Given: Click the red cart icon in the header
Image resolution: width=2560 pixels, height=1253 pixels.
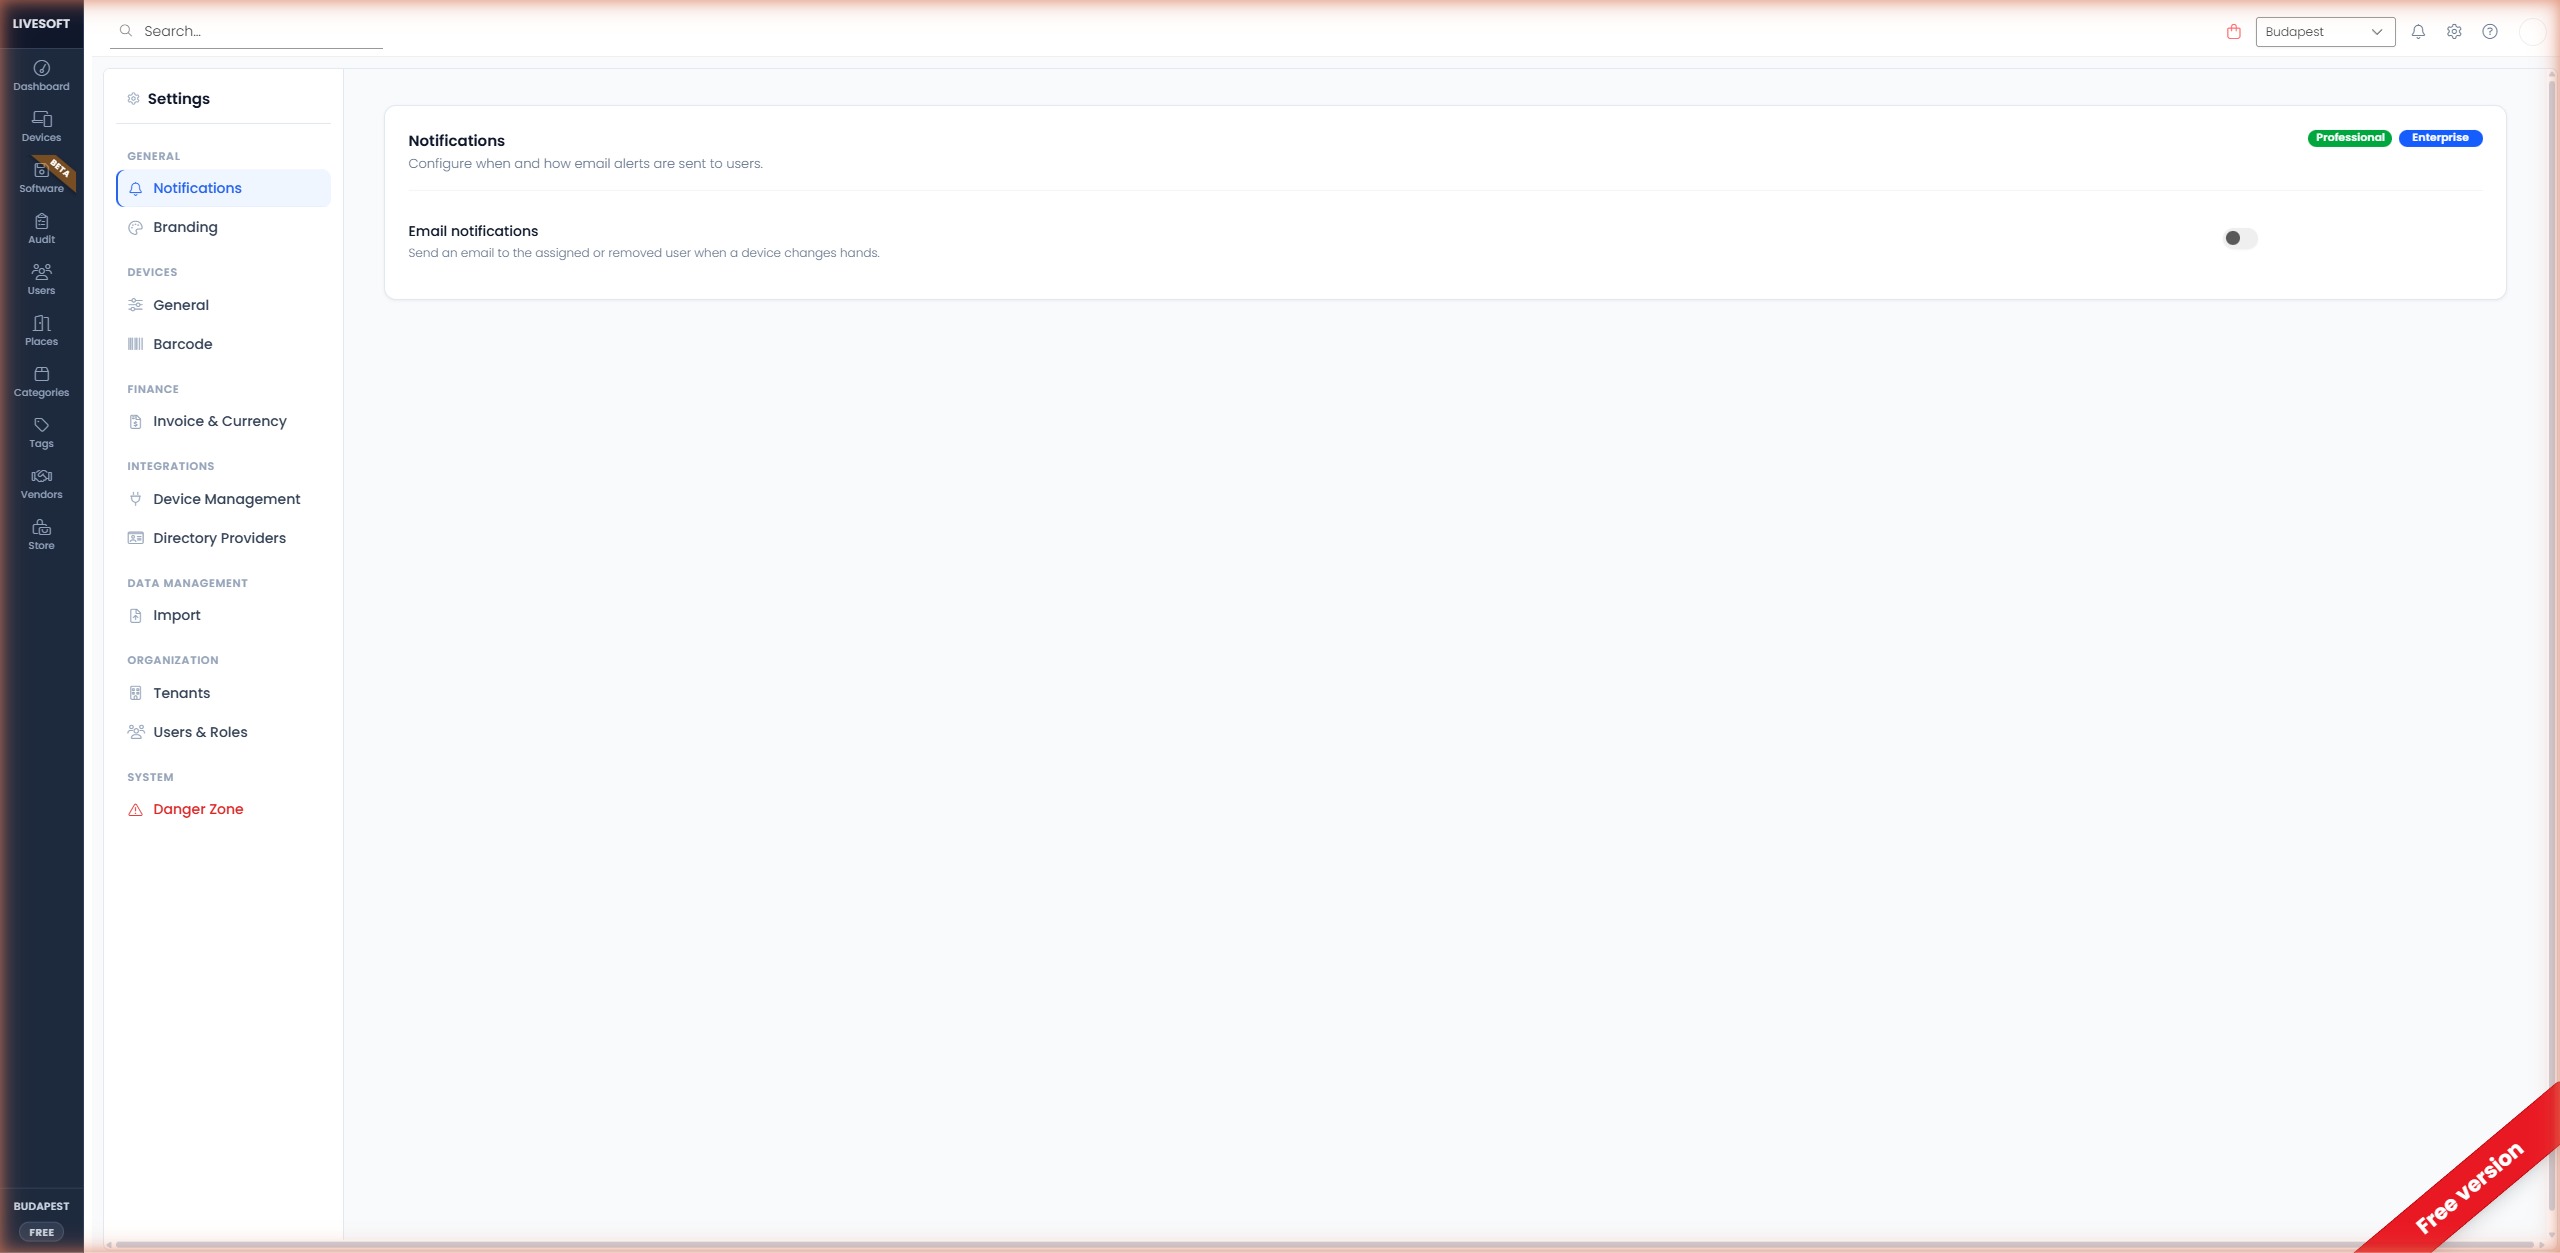Looking at the screenshot, I should (2232, 31).
